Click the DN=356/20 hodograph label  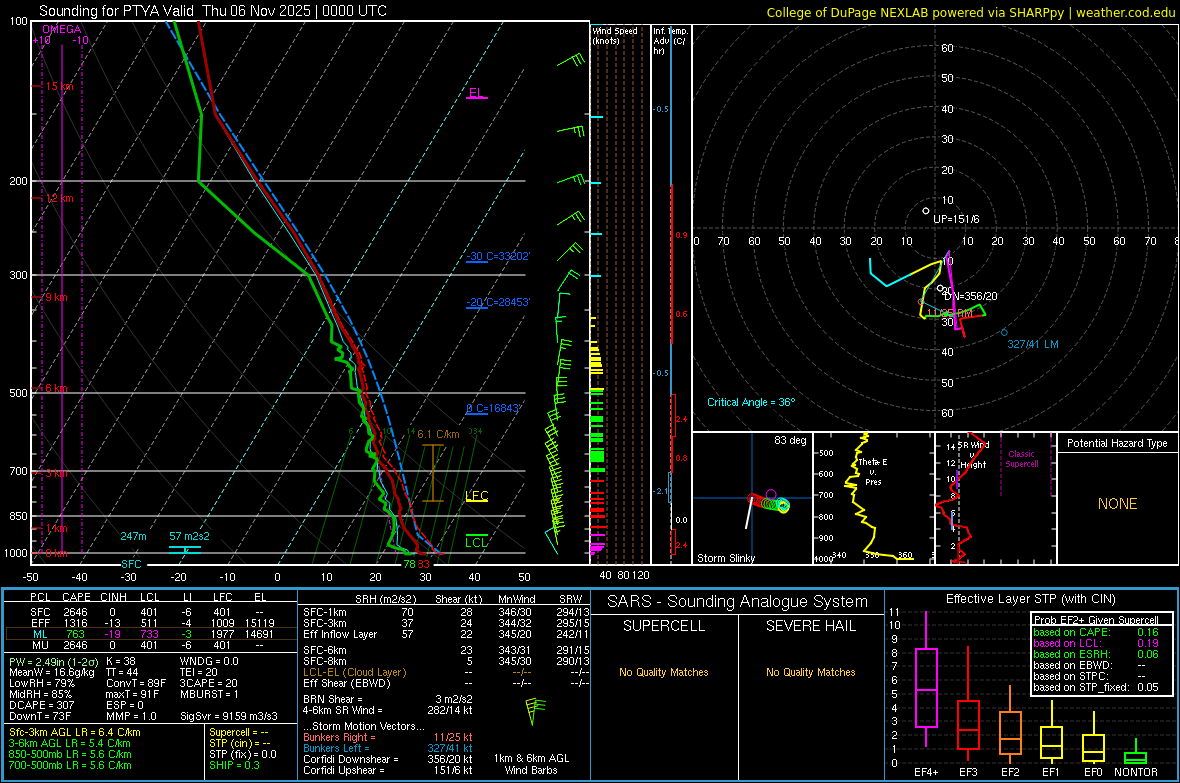pos(971,297)
